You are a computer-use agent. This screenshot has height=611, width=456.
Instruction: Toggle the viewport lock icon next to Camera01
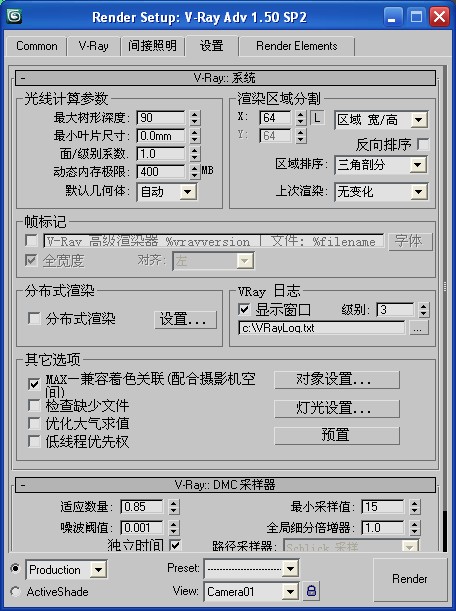tap(311, 590)
